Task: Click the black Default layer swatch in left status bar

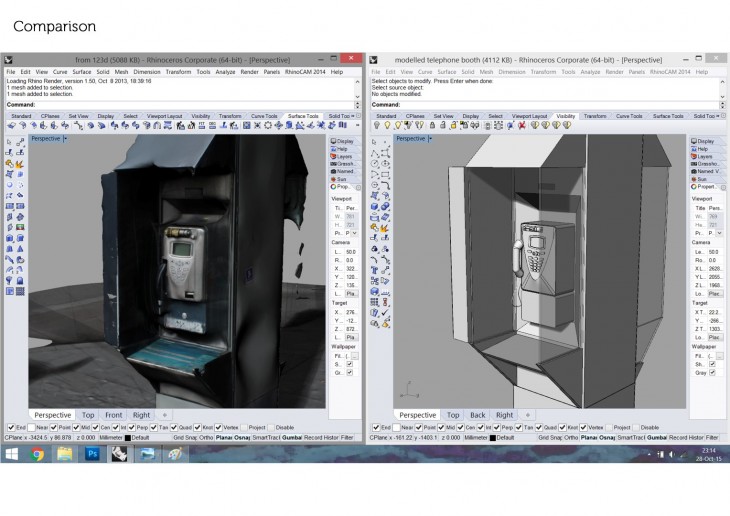Action: click(126, 437)
